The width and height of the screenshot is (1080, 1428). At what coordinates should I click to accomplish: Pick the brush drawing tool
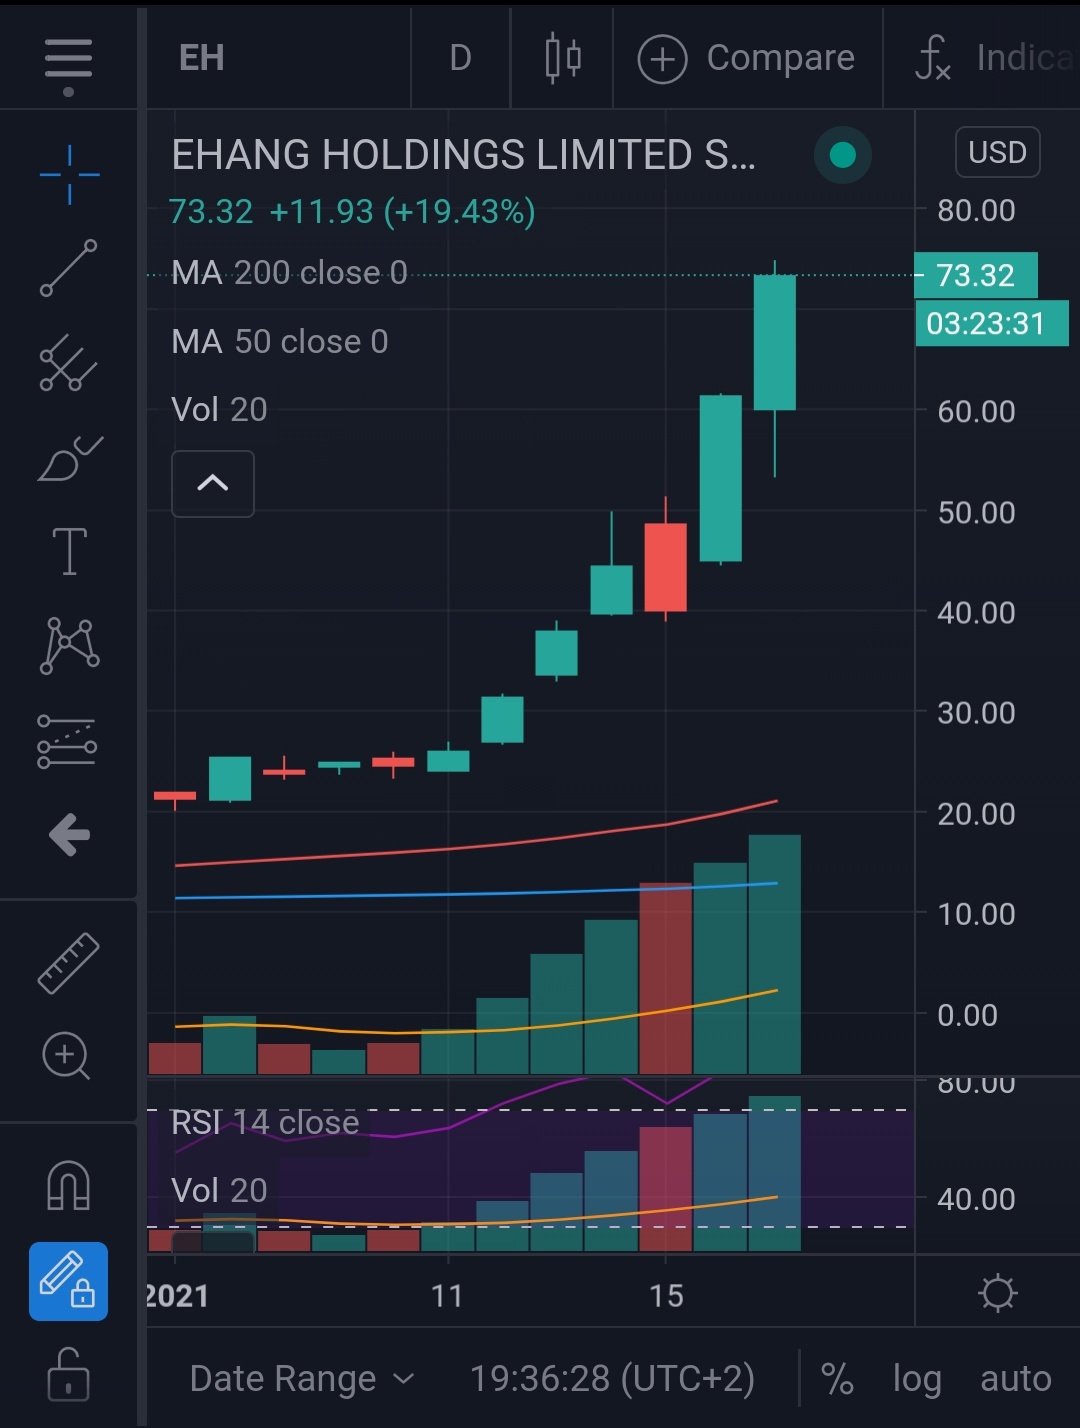coord(69,459)
